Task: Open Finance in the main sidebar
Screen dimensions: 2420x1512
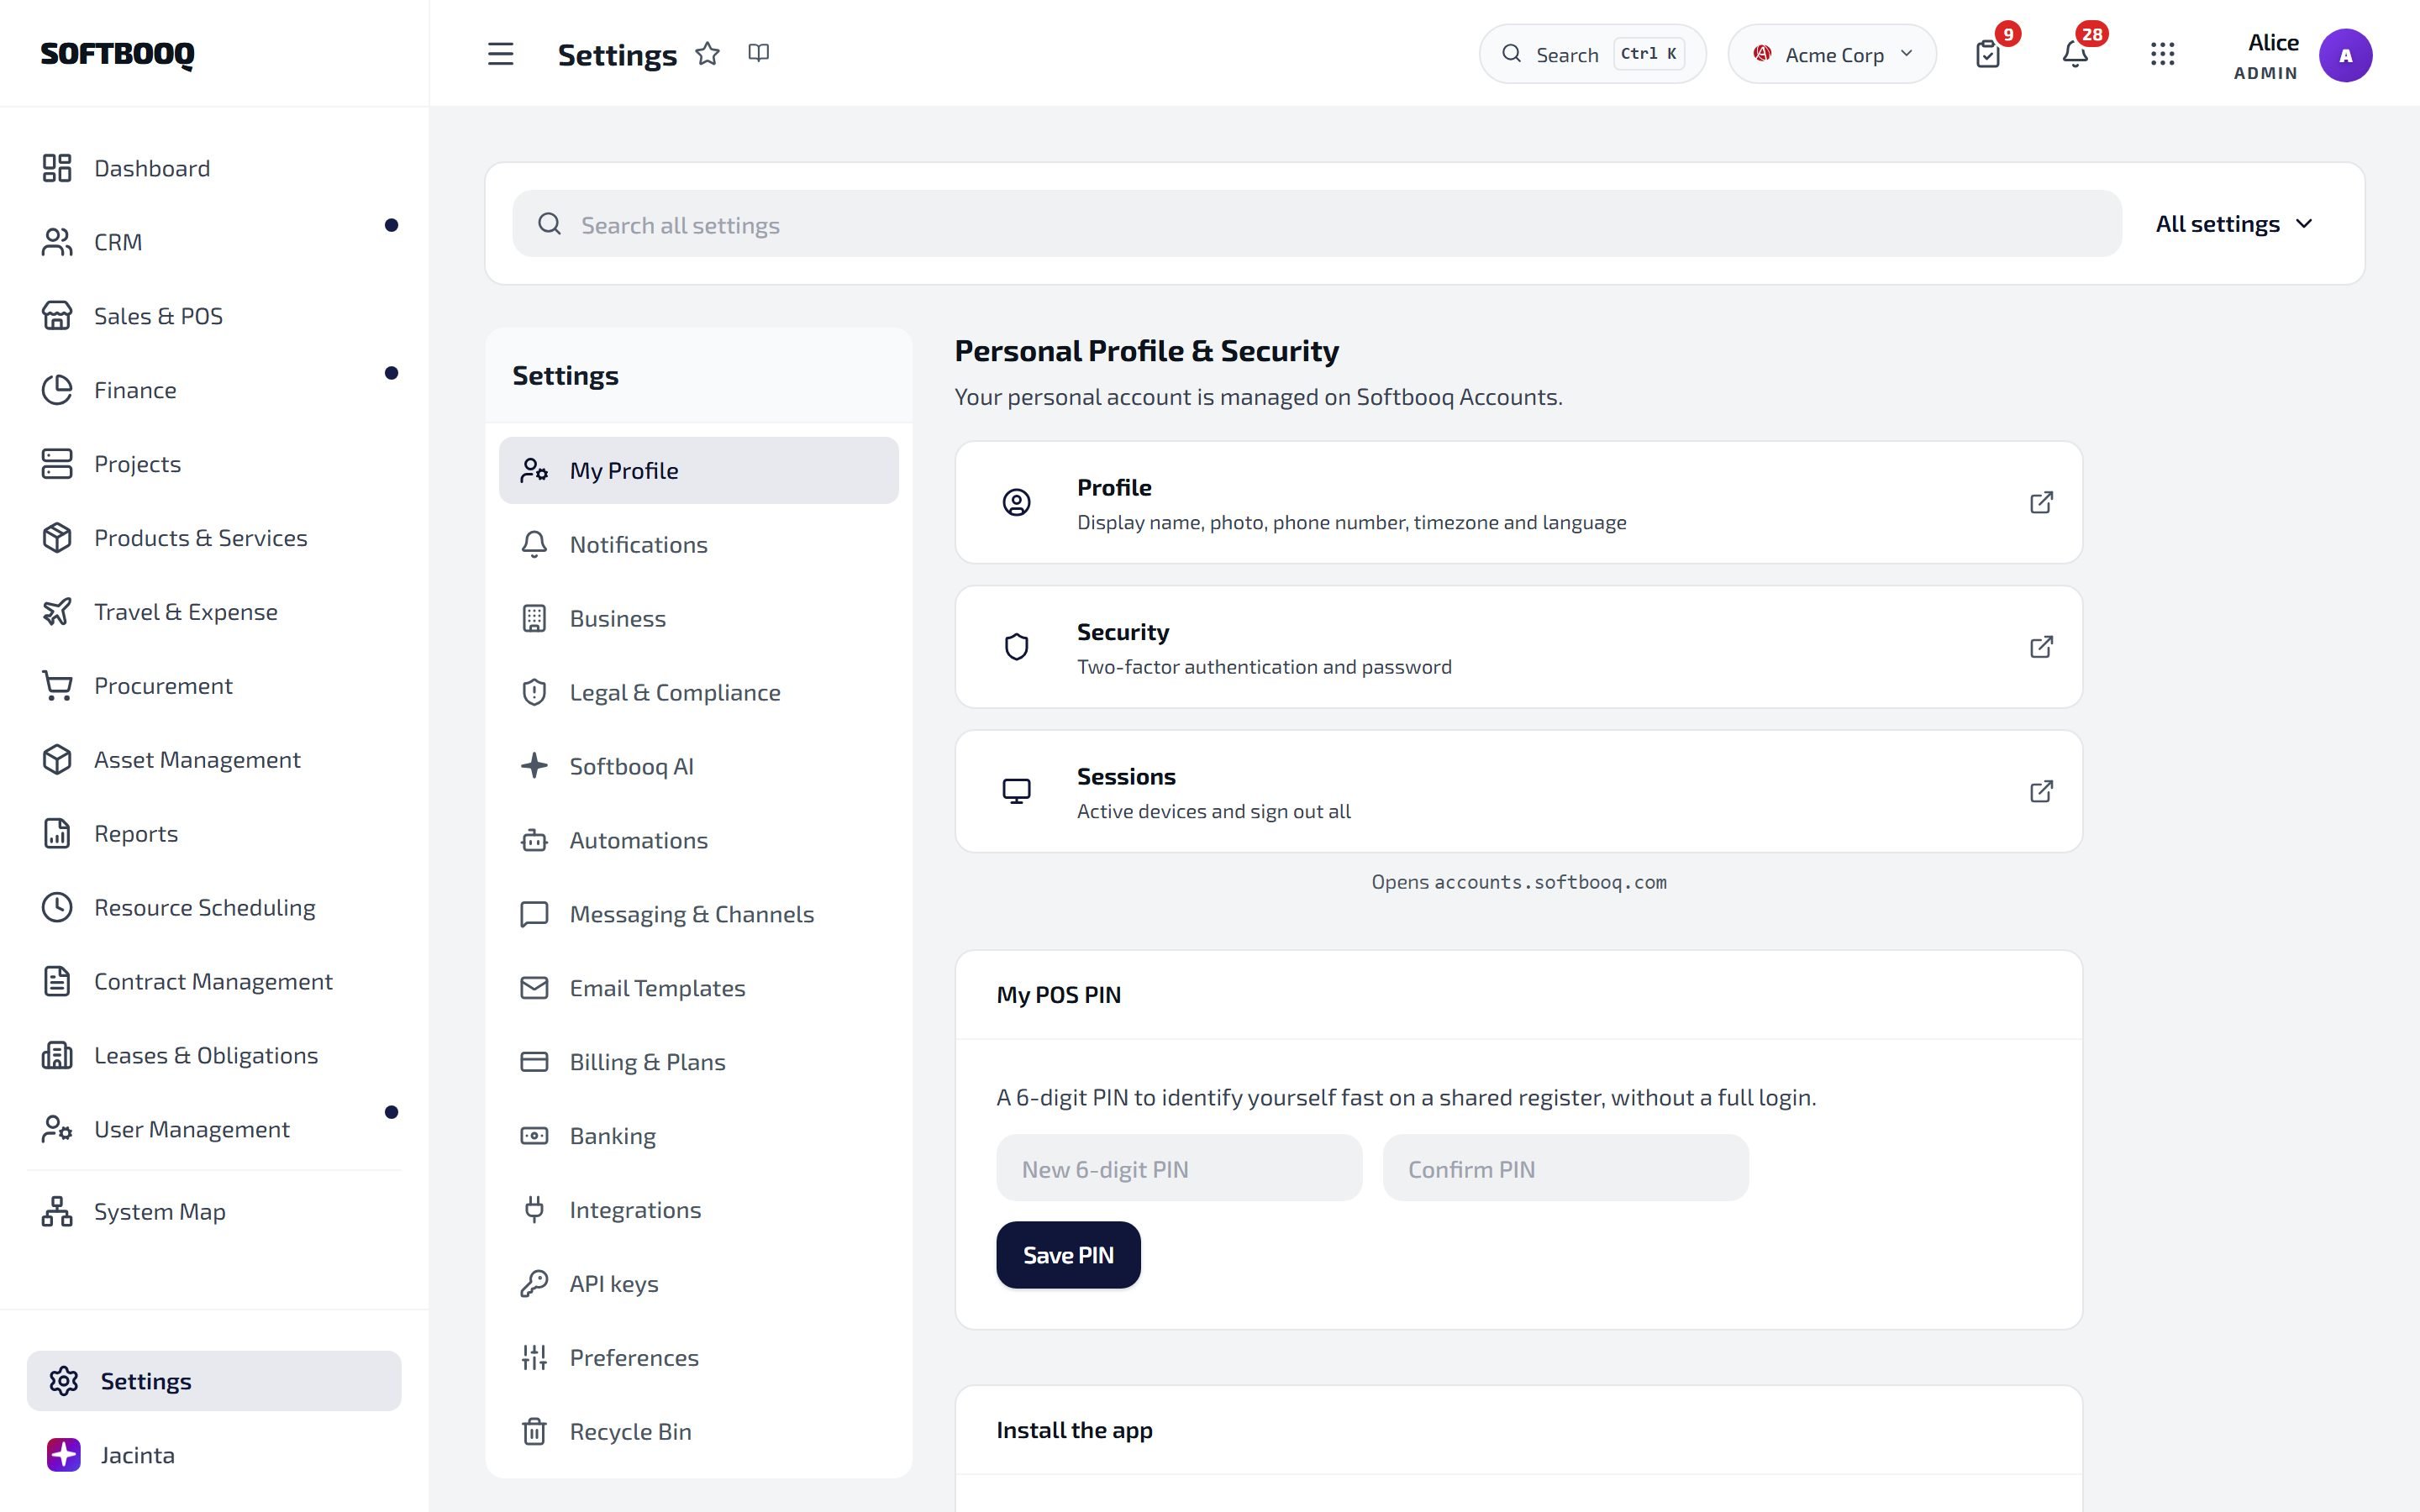Action: coord(214,390)
